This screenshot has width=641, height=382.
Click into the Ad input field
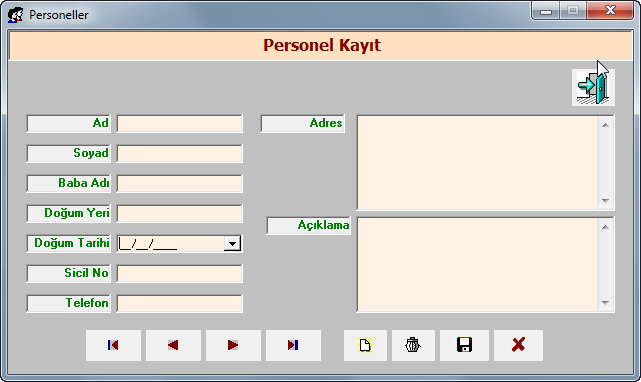point(179,124)
